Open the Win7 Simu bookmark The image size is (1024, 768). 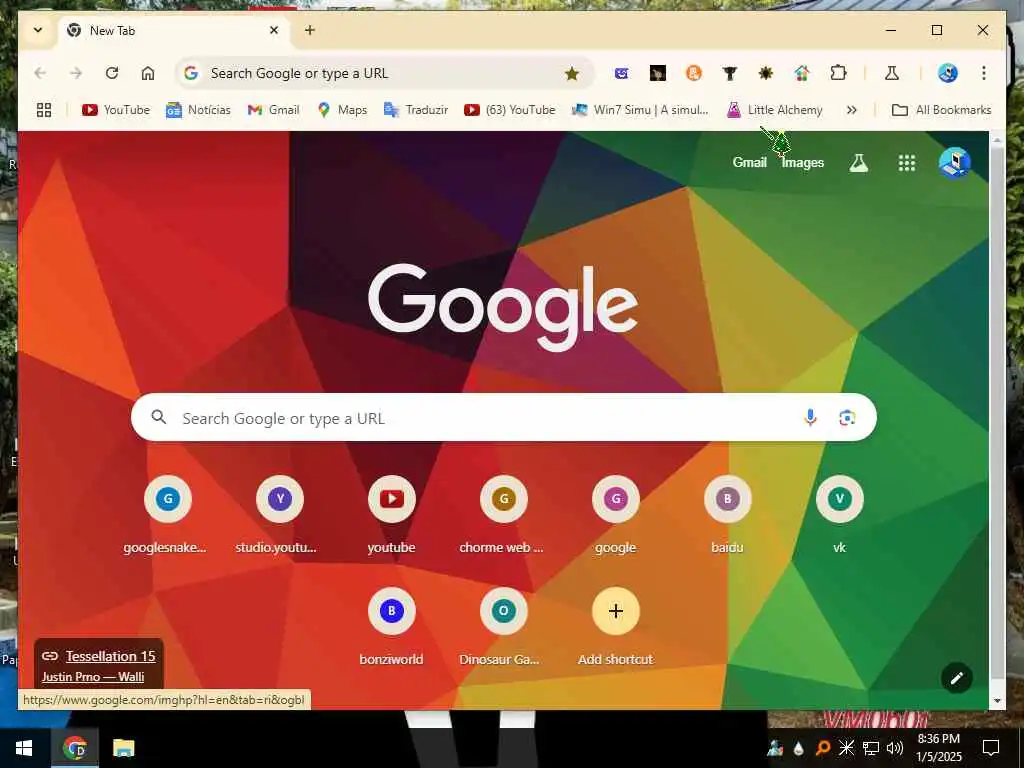point(639,110)
